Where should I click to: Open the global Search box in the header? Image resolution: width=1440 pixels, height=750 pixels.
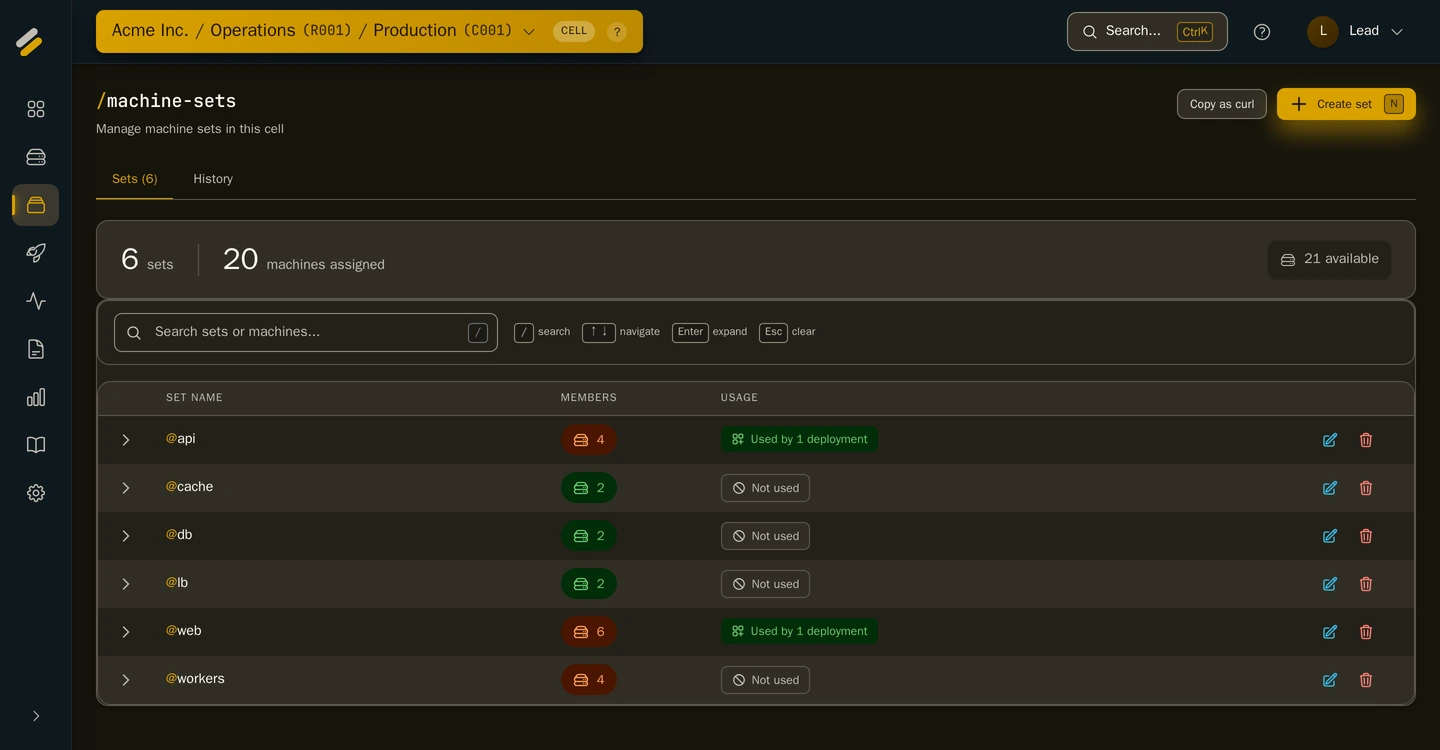click(x=1147, y=31)
